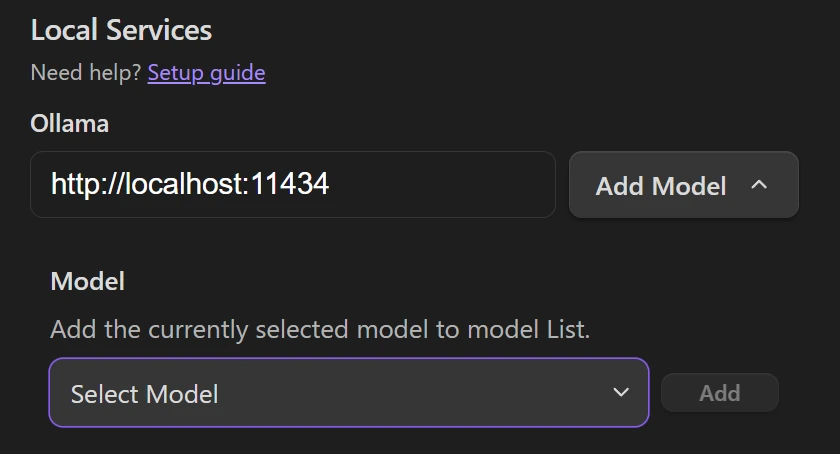
Task: Open the Setup guide link
Action: click(206, 73)
